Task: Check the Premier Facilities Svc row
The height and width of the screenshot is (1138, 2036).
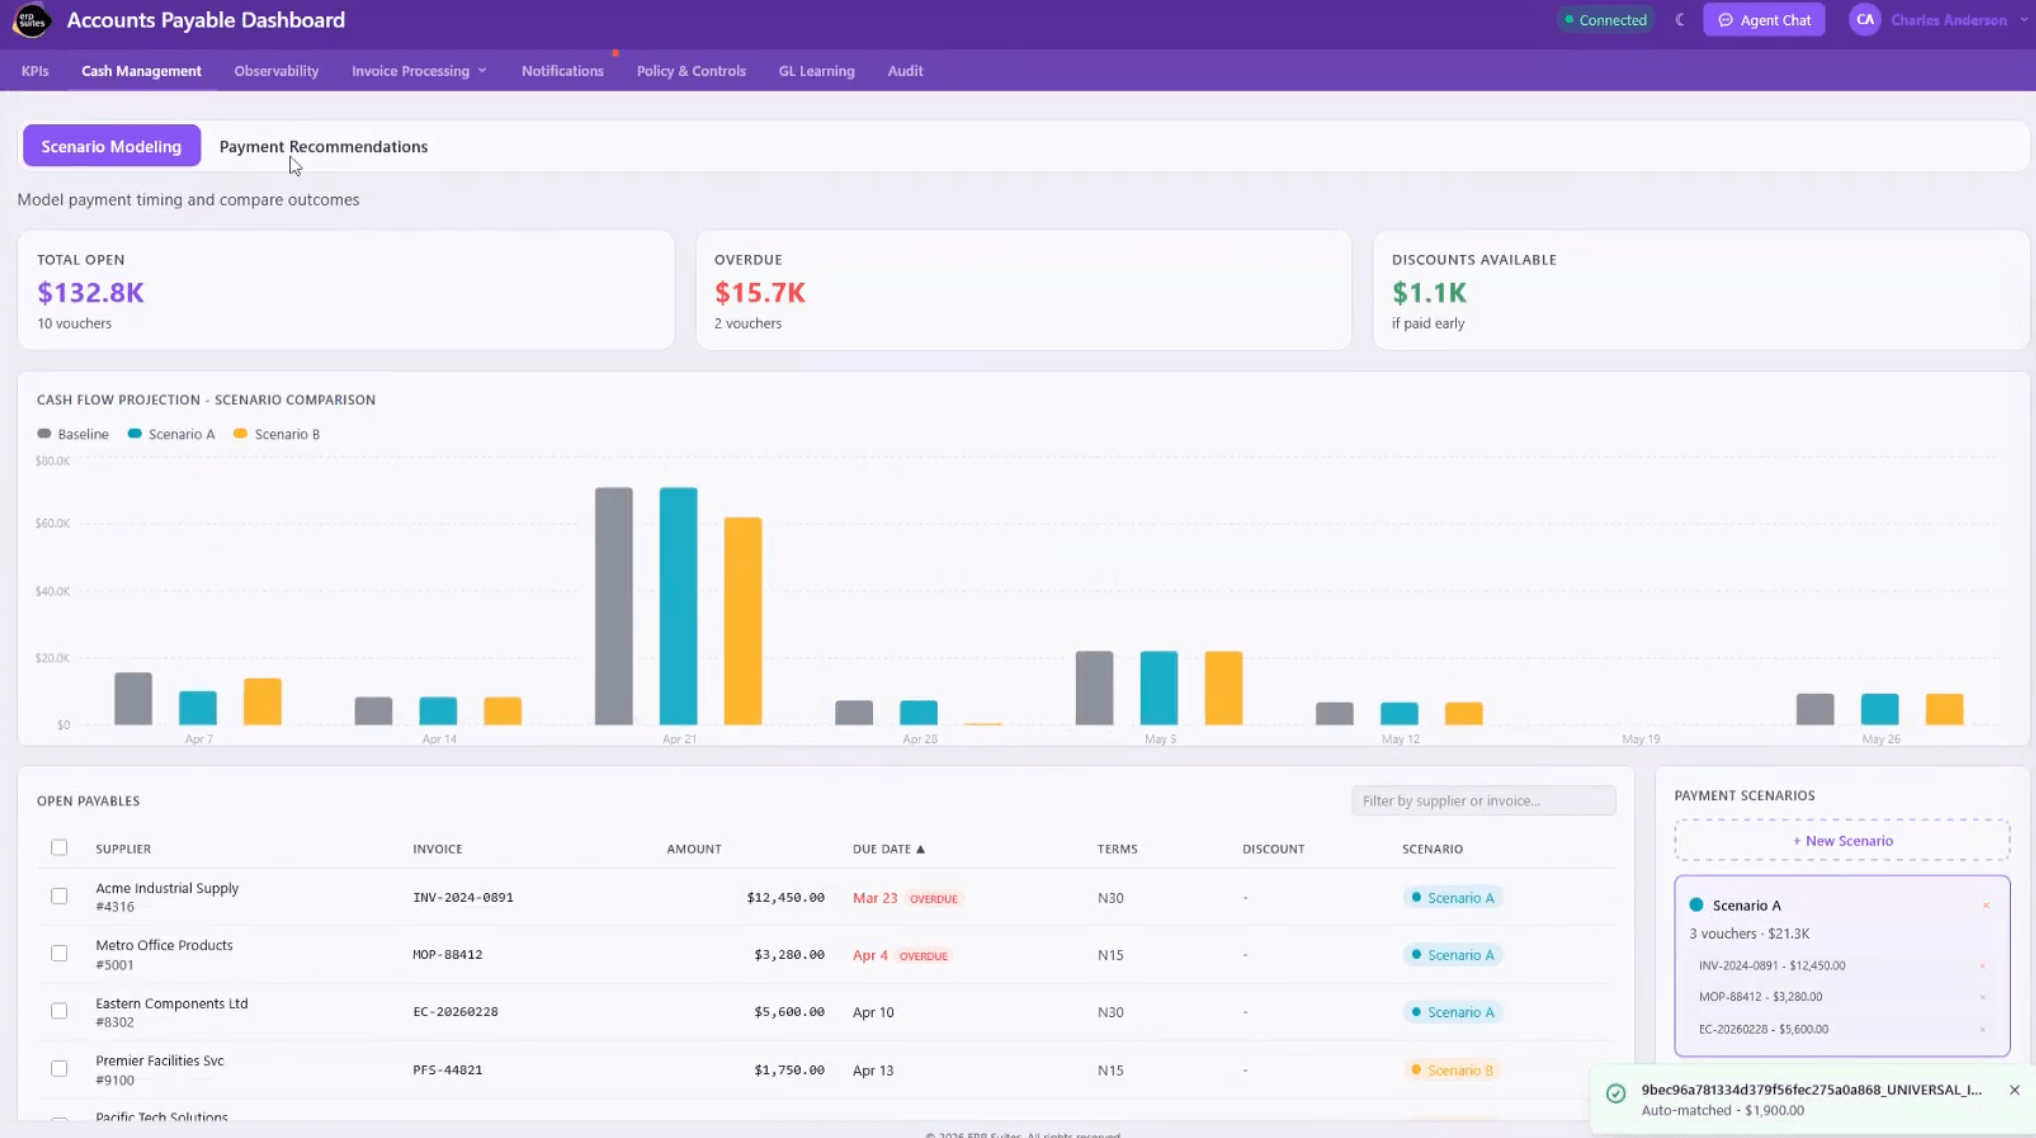Action: pos(59,1069)
